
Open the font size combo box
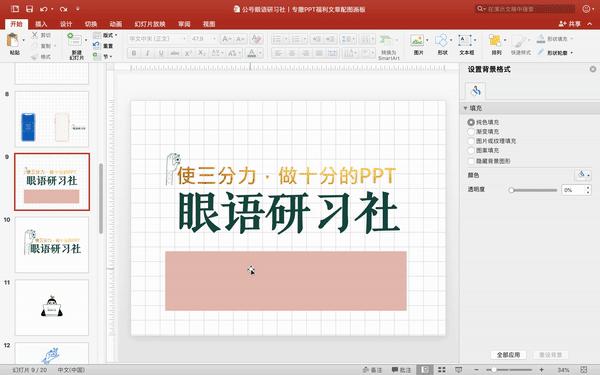click(203, 39)
